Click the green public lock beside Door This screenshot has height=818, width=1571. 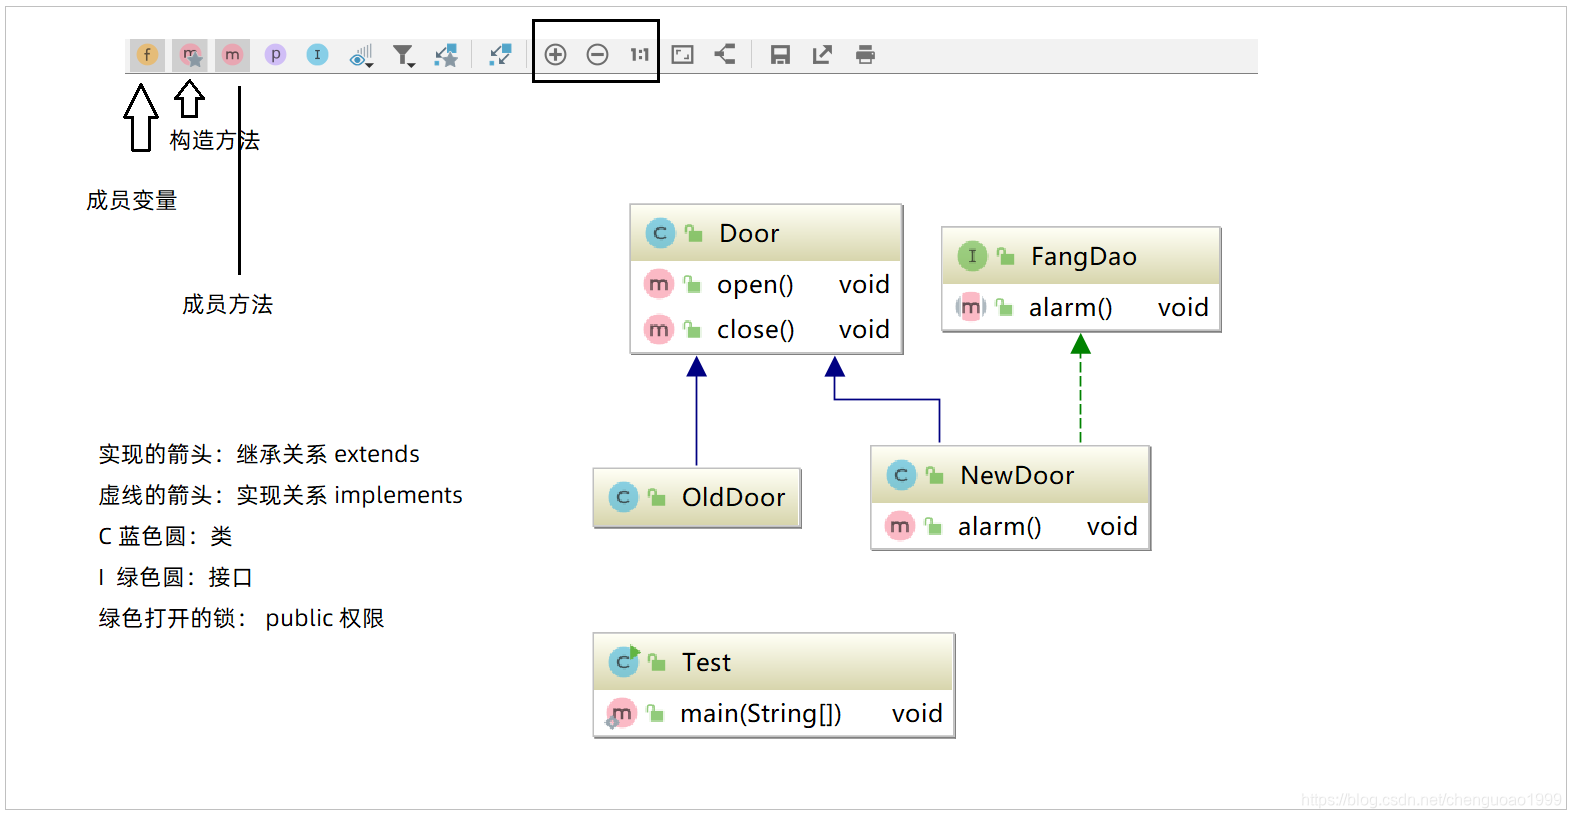tap(693, 233)
